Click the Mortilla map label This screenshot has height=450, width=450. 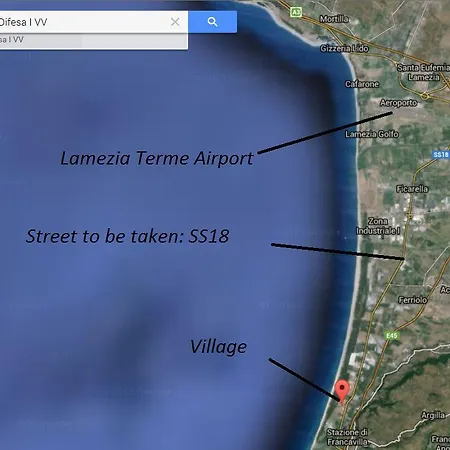point(334,19)
